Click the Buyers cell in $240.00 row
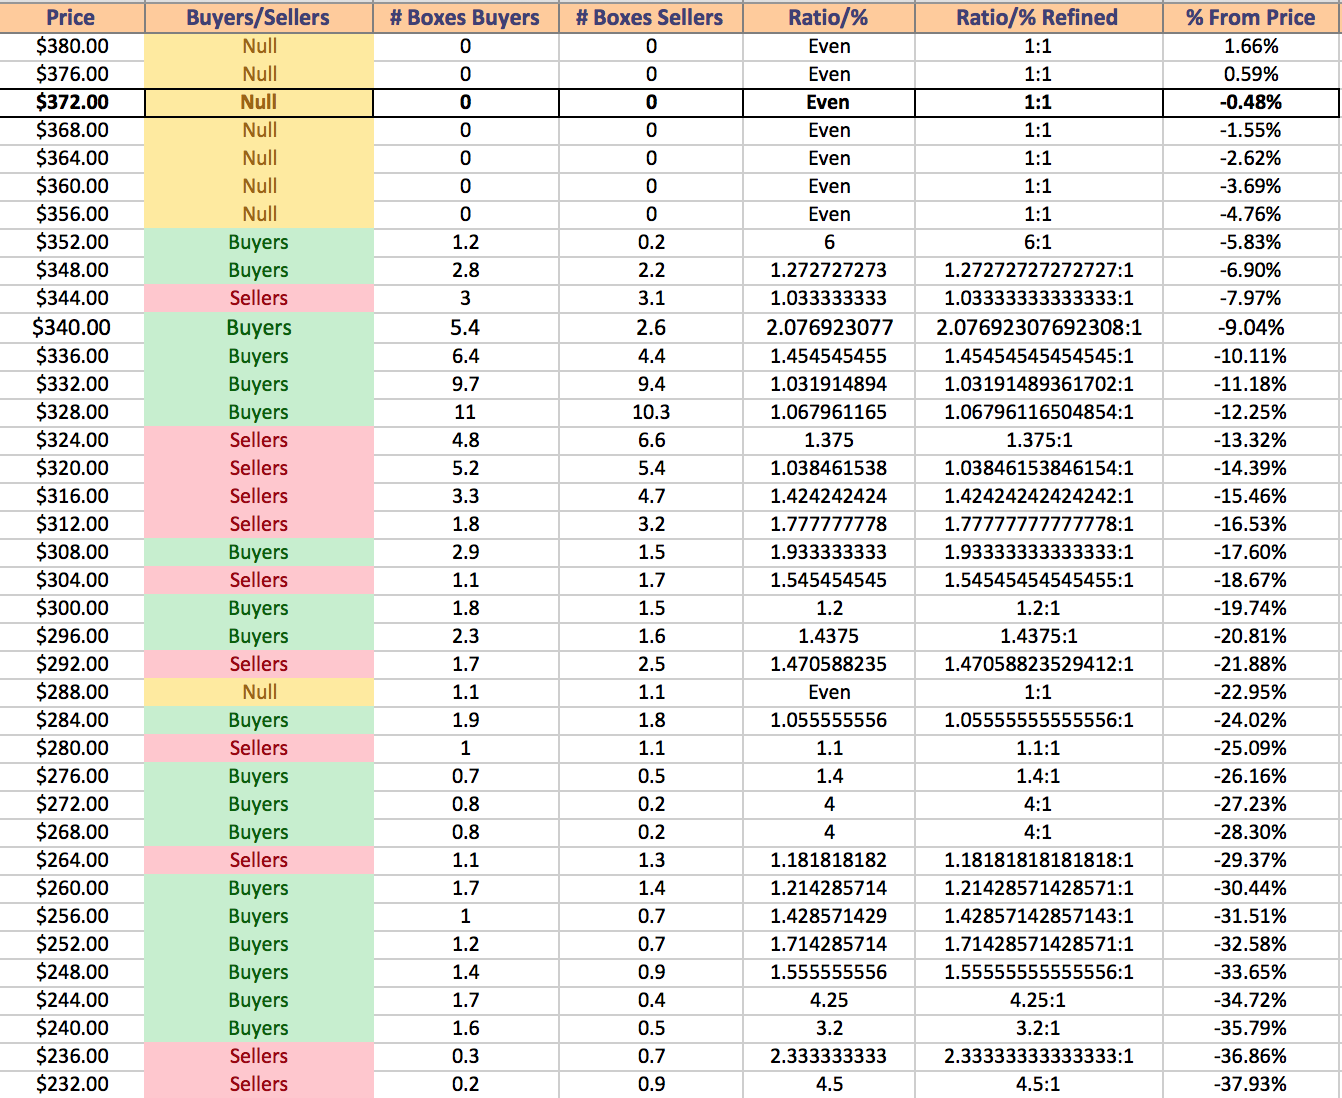Screen dimensions: 1342x1098 [259, 1028]
